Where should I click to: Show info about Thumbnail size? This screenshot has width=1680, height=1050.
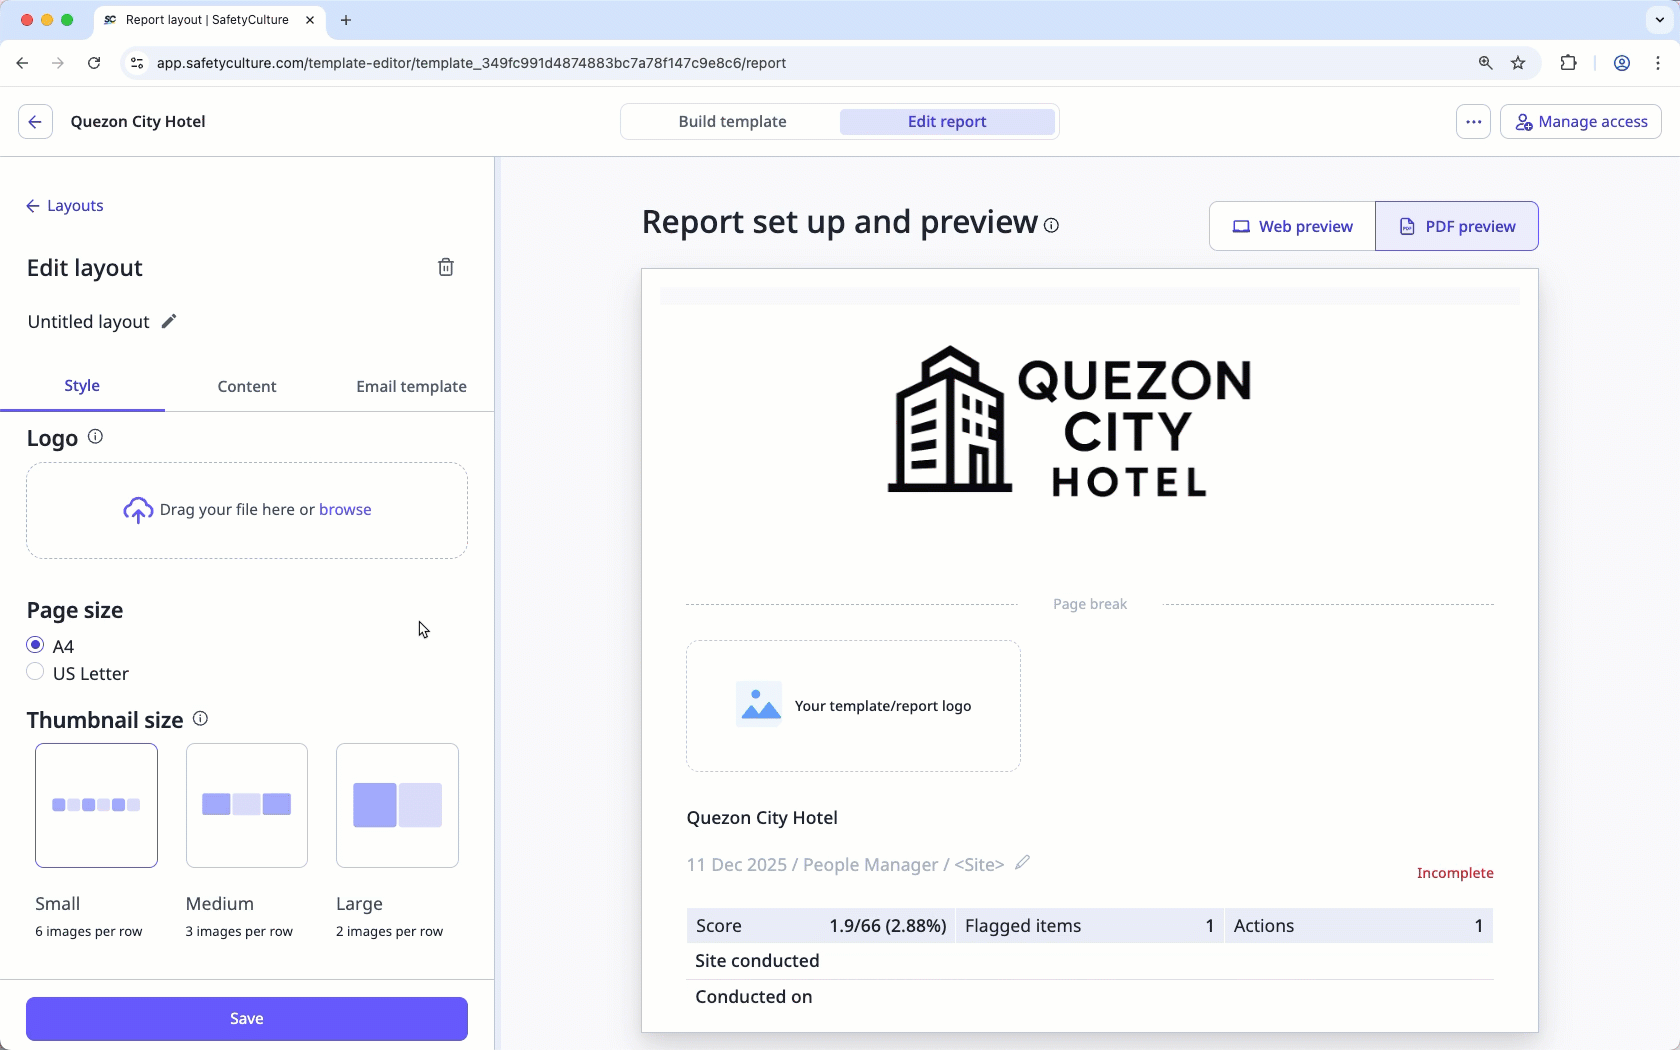(x=200, y=719)
